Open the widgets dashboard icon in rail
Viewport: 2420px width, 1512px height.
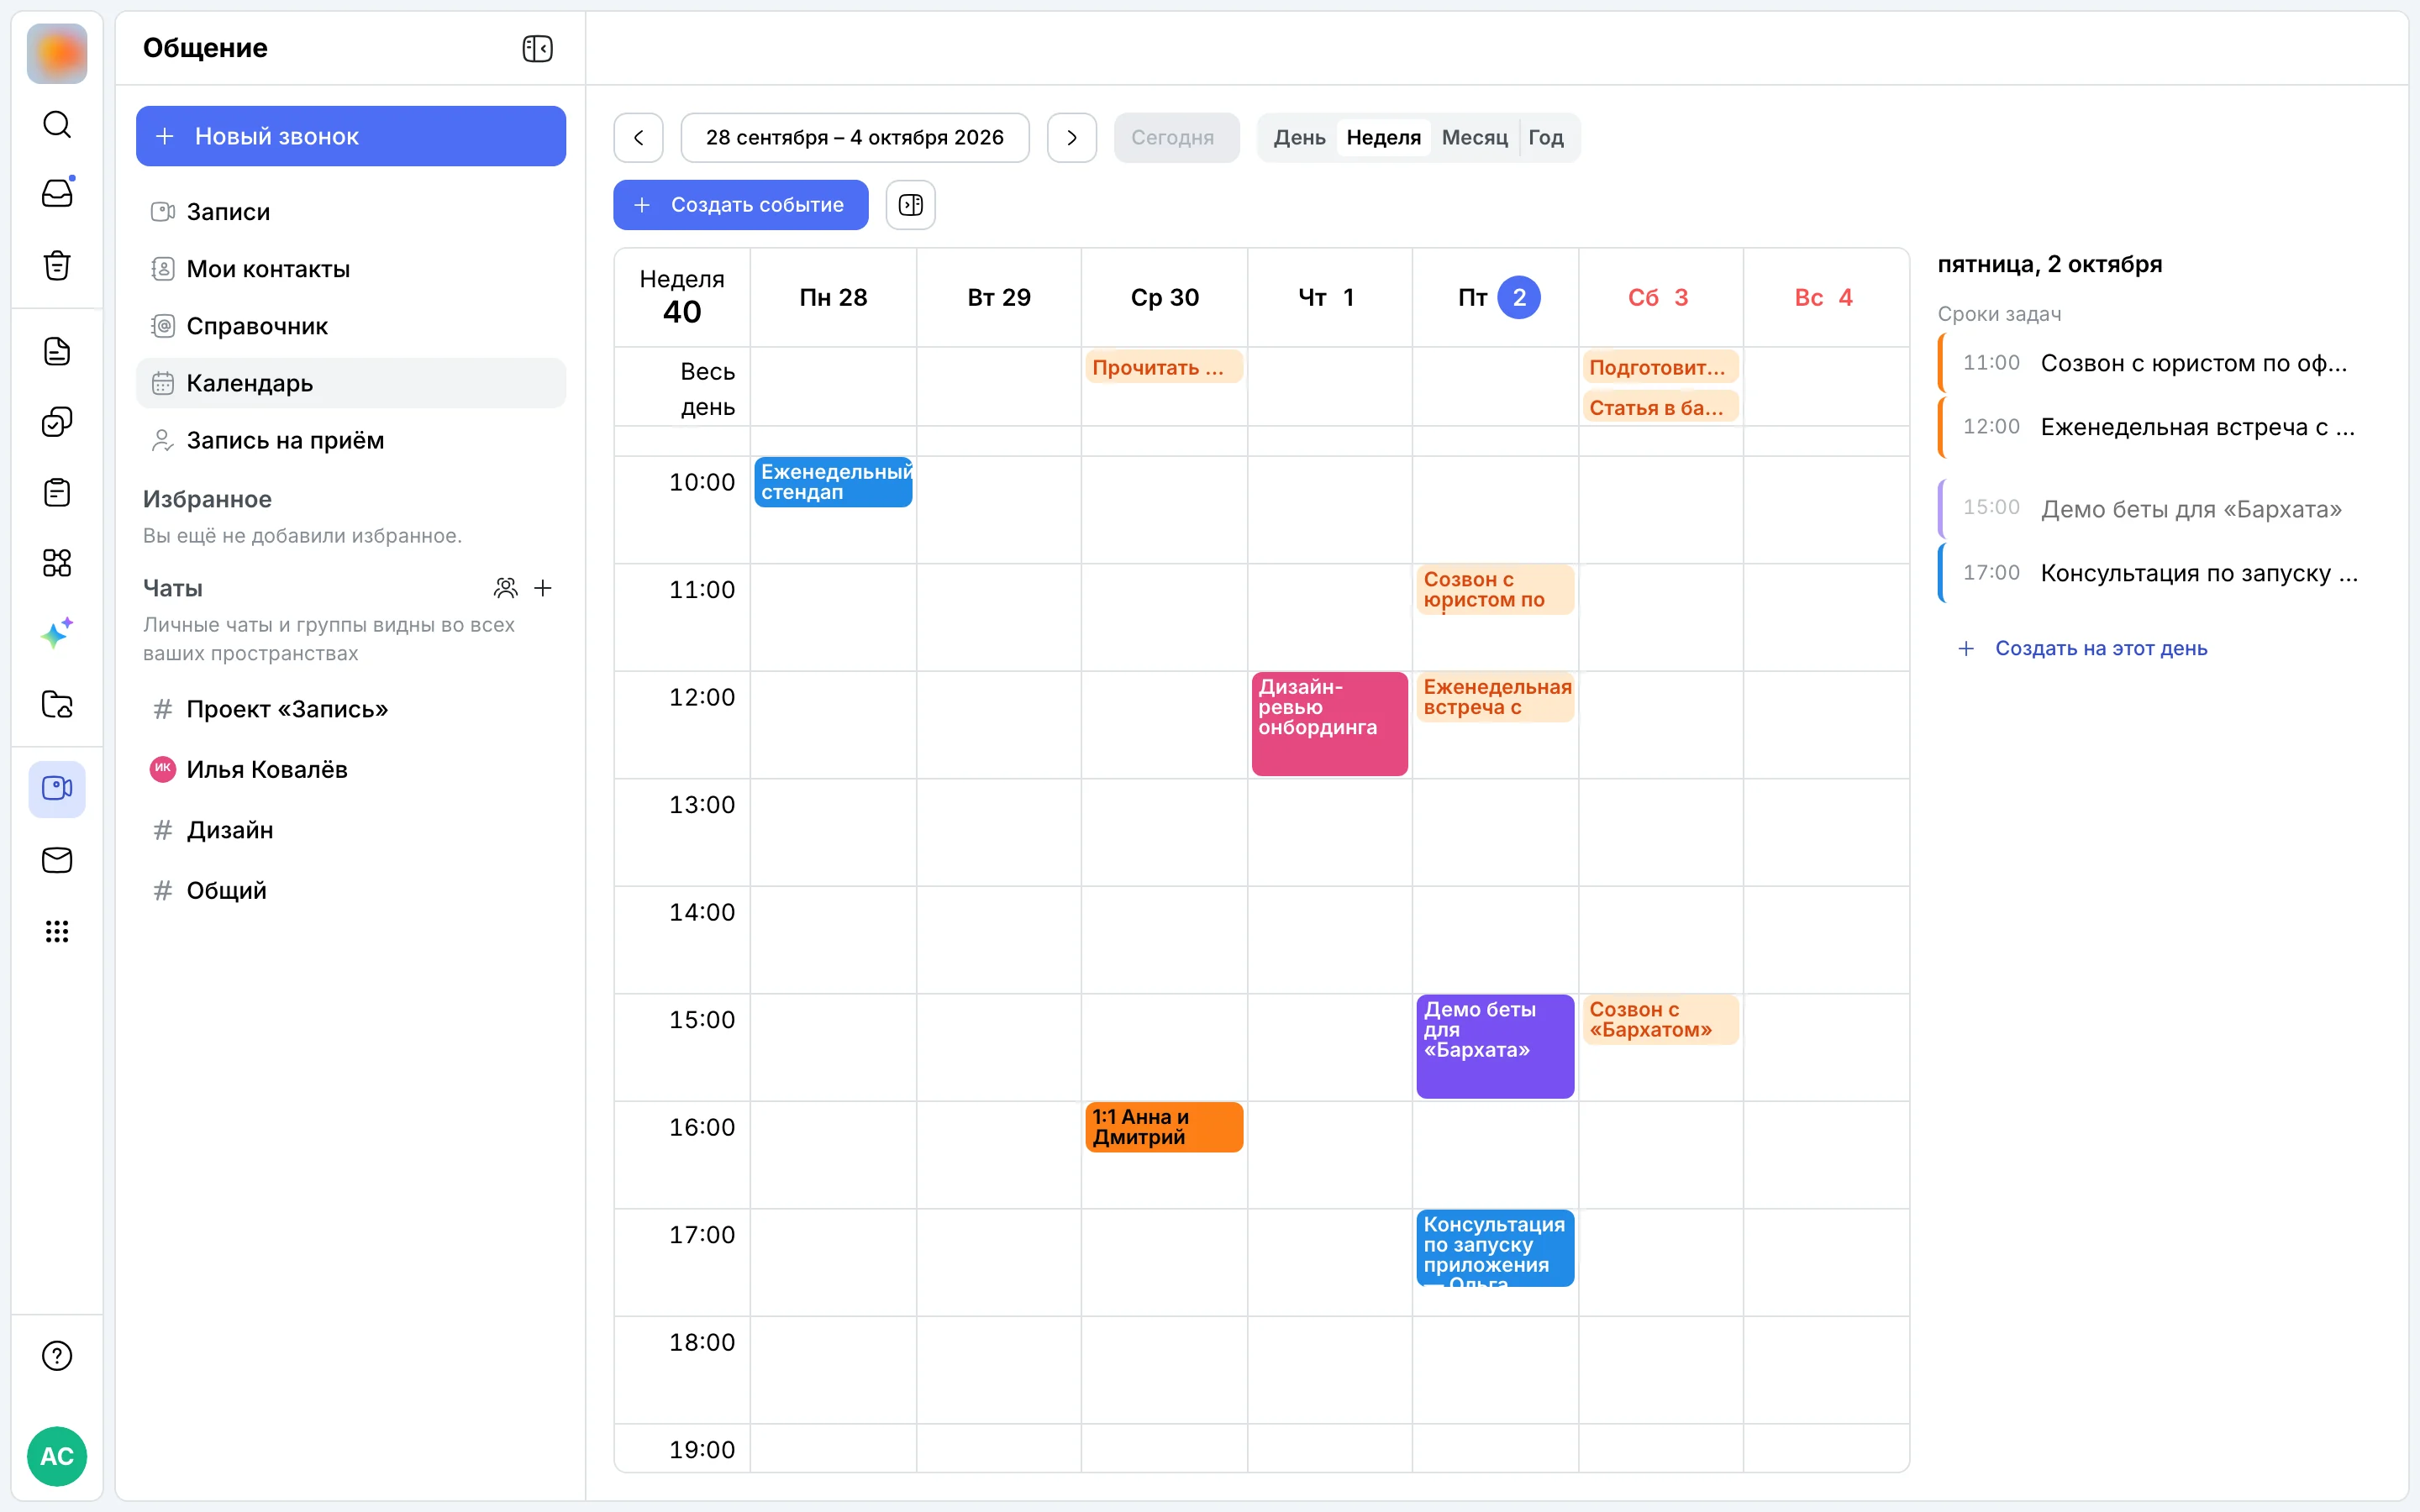point(57,563)
